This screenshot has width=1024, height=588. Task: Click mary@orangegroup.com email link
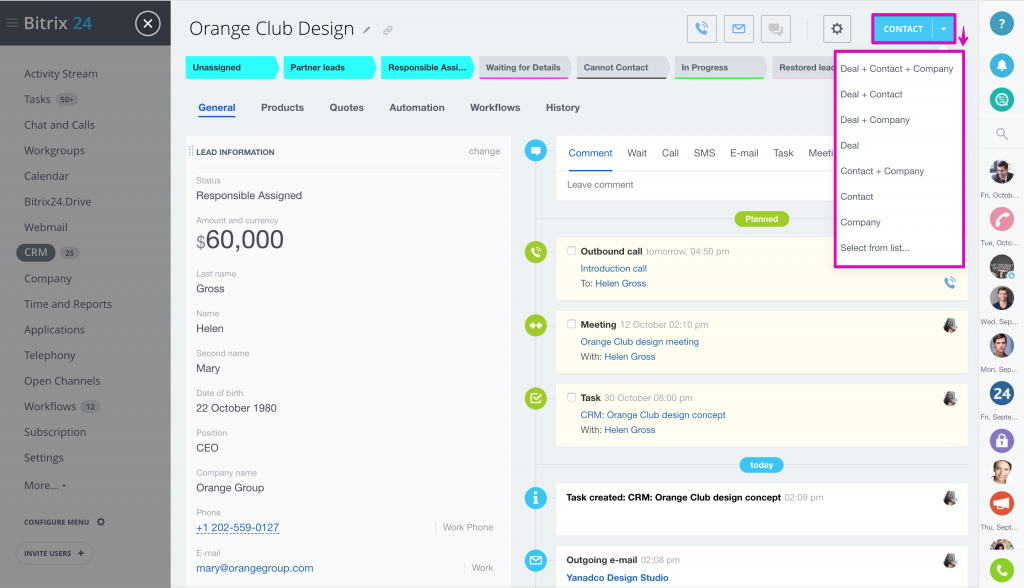coord(255,568)
